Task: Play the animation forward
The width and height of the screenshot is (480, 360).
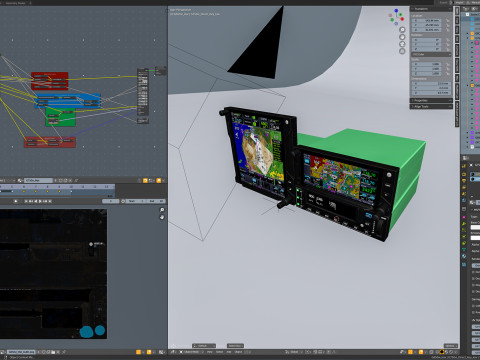Action: (40, 201)
